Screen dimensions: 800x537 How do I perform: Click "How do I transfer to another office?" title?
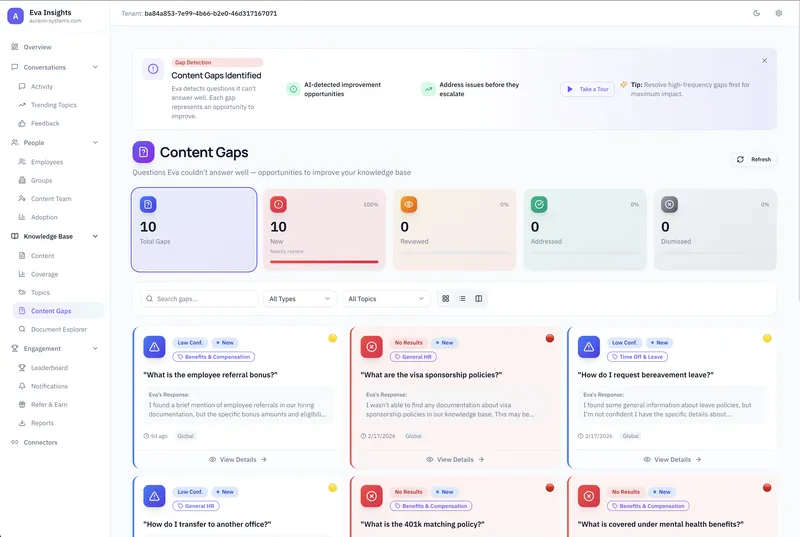click(208, 524)
